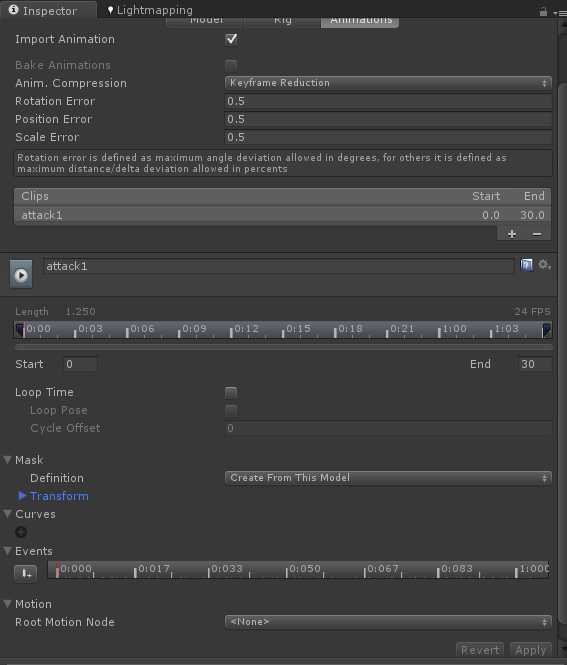Open Mask Definition dropdown
The image size is (567, 665).
(388, 478)
